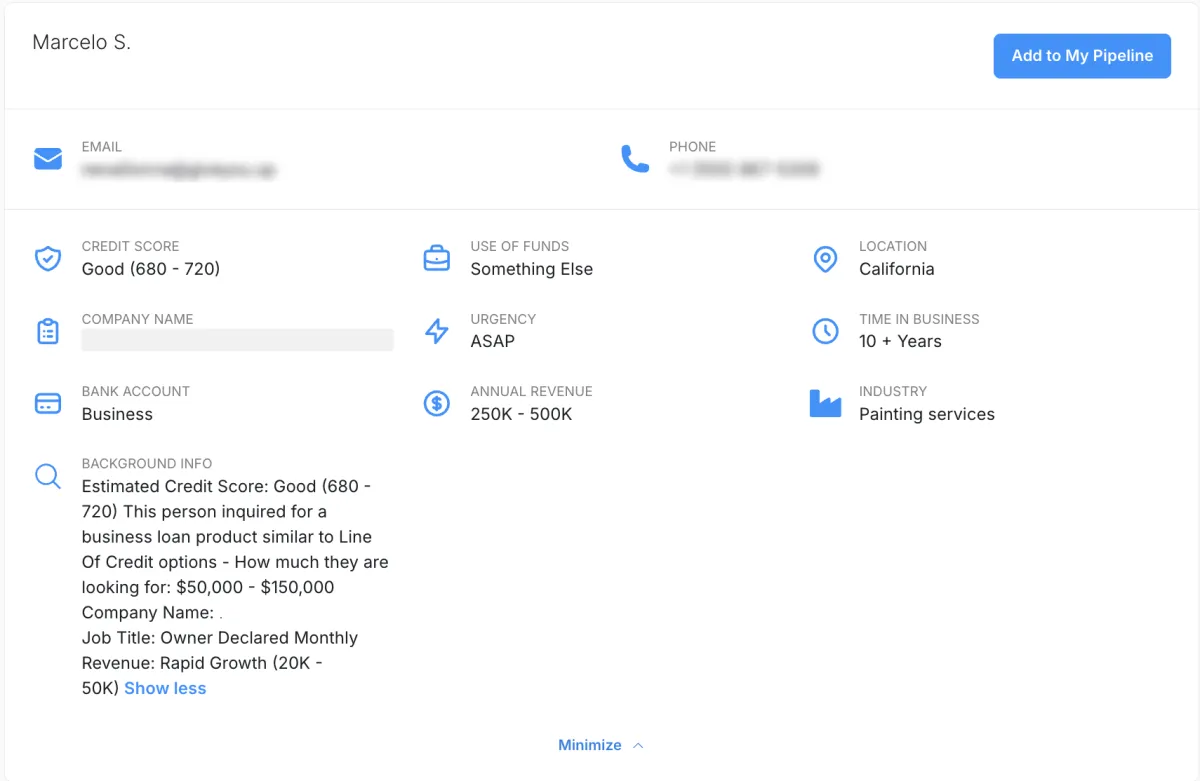Click the bank account card icon
Viewport: 1200px width, 781px height.
point(48,403)
